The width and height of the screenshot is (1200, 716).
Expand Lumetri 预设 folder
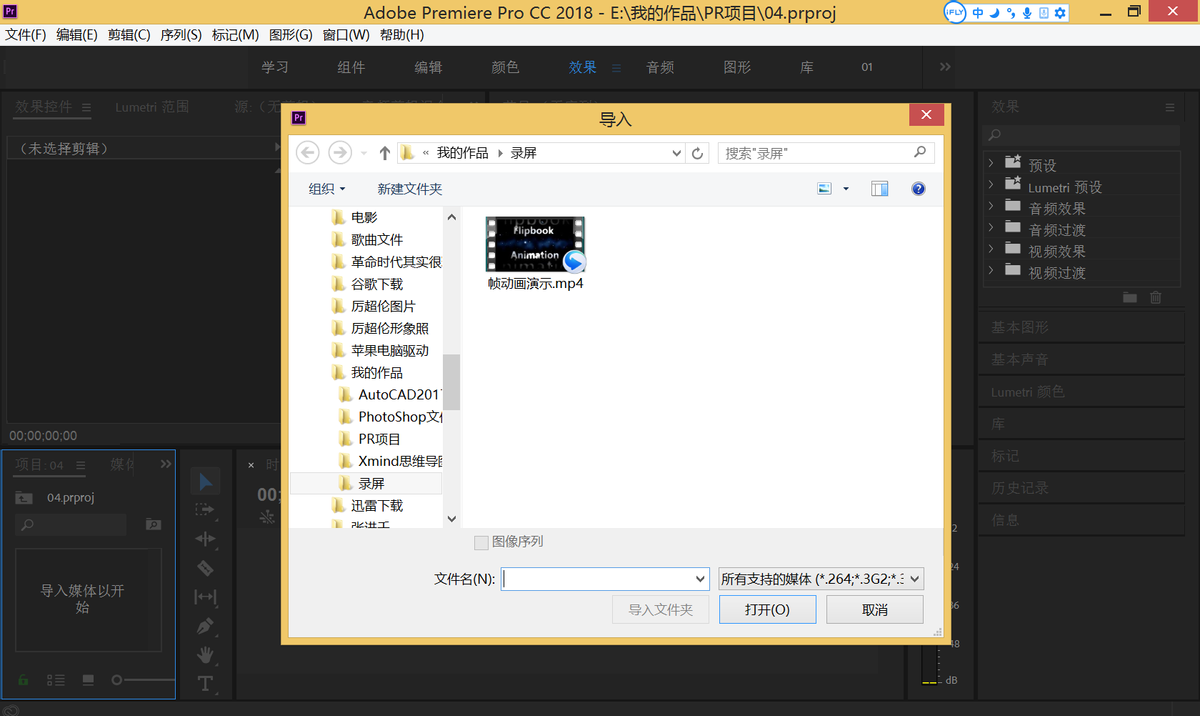pyautogui.click(x=990, y=185)
